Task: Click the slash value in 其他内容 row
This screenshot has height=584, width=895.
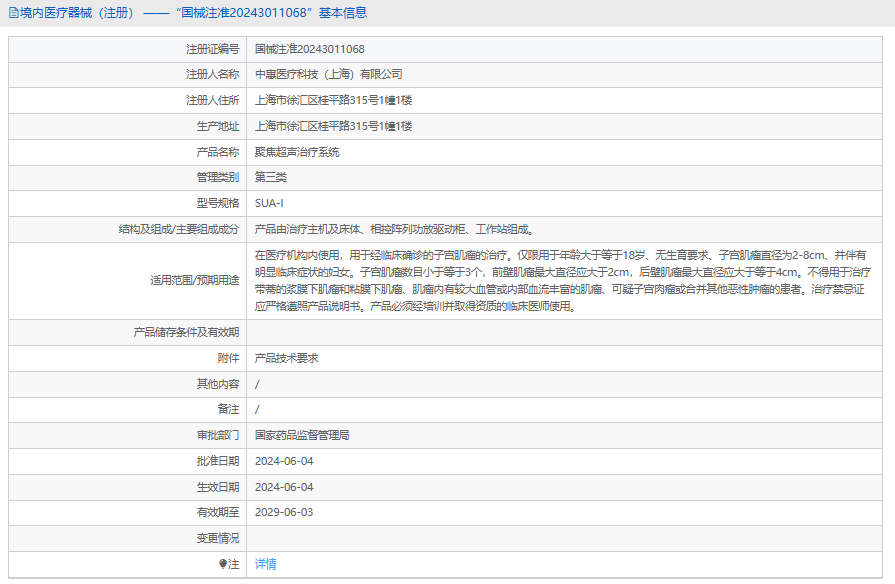Action: 257,384
